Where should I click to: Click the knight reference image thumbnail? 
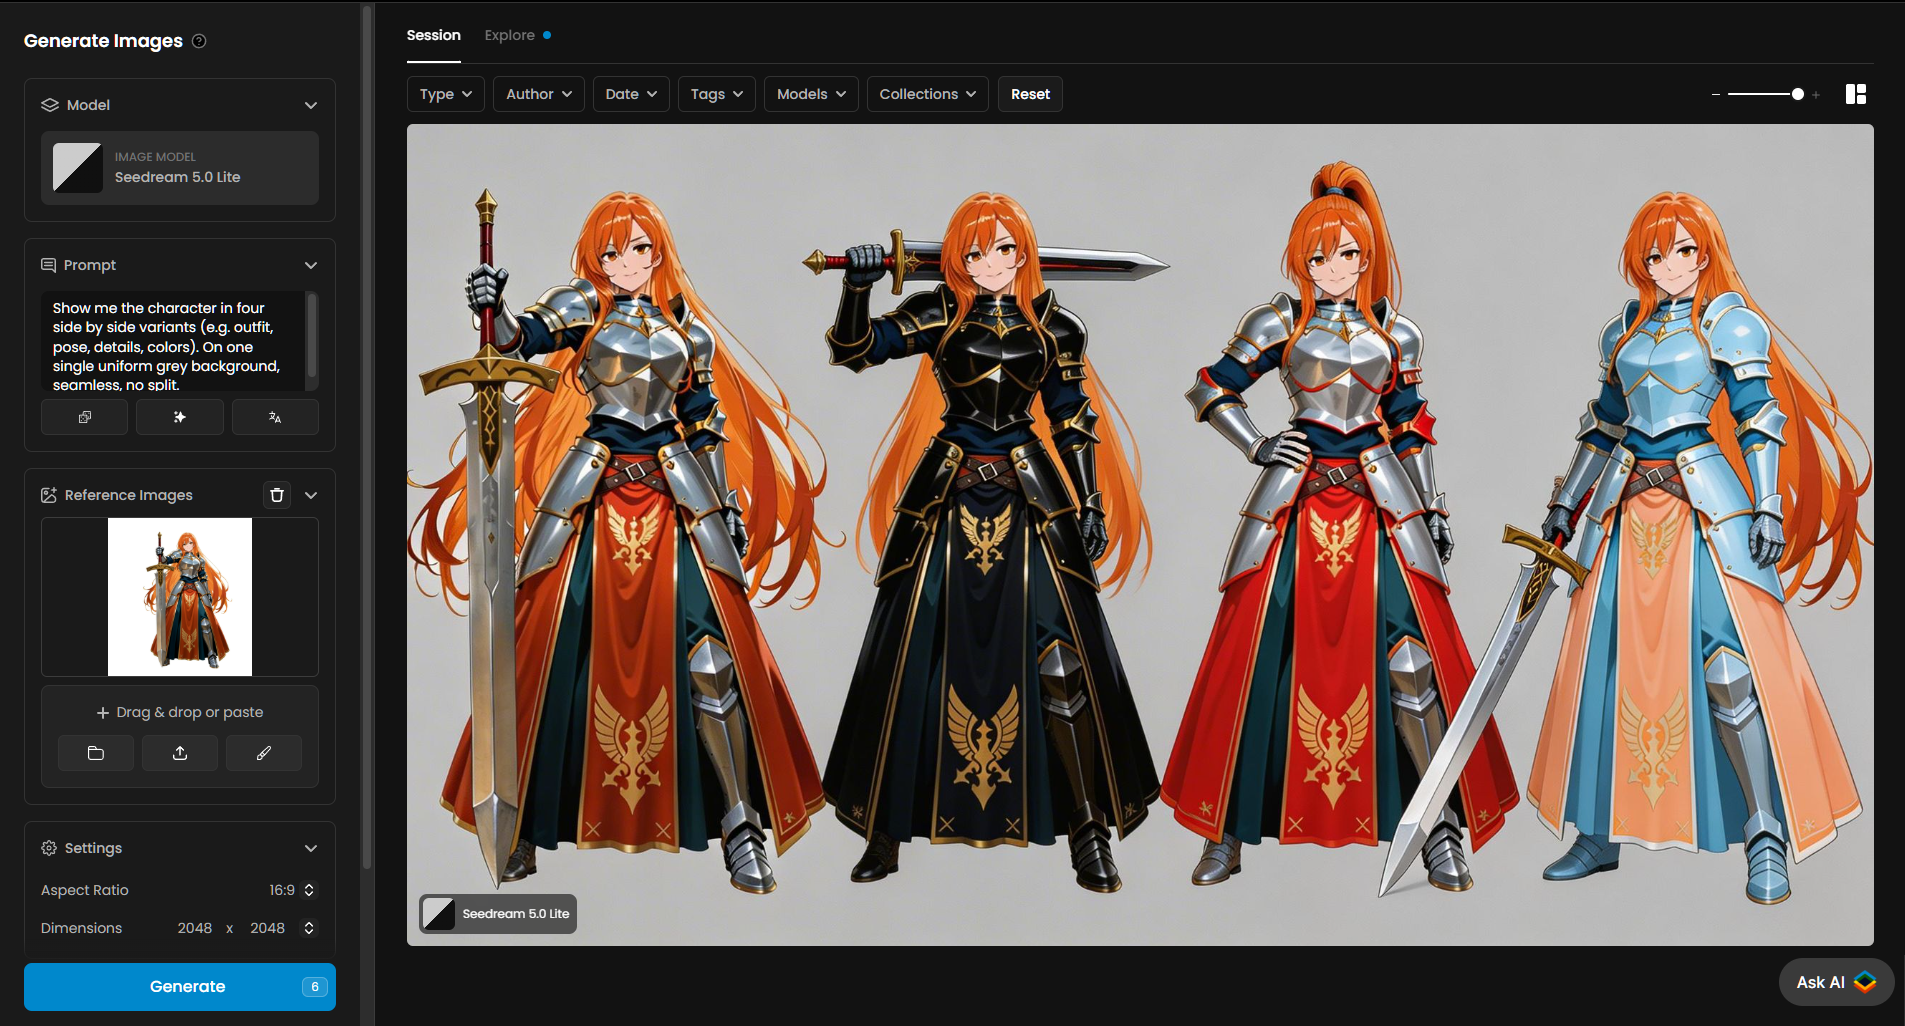(x=180, y=597)
